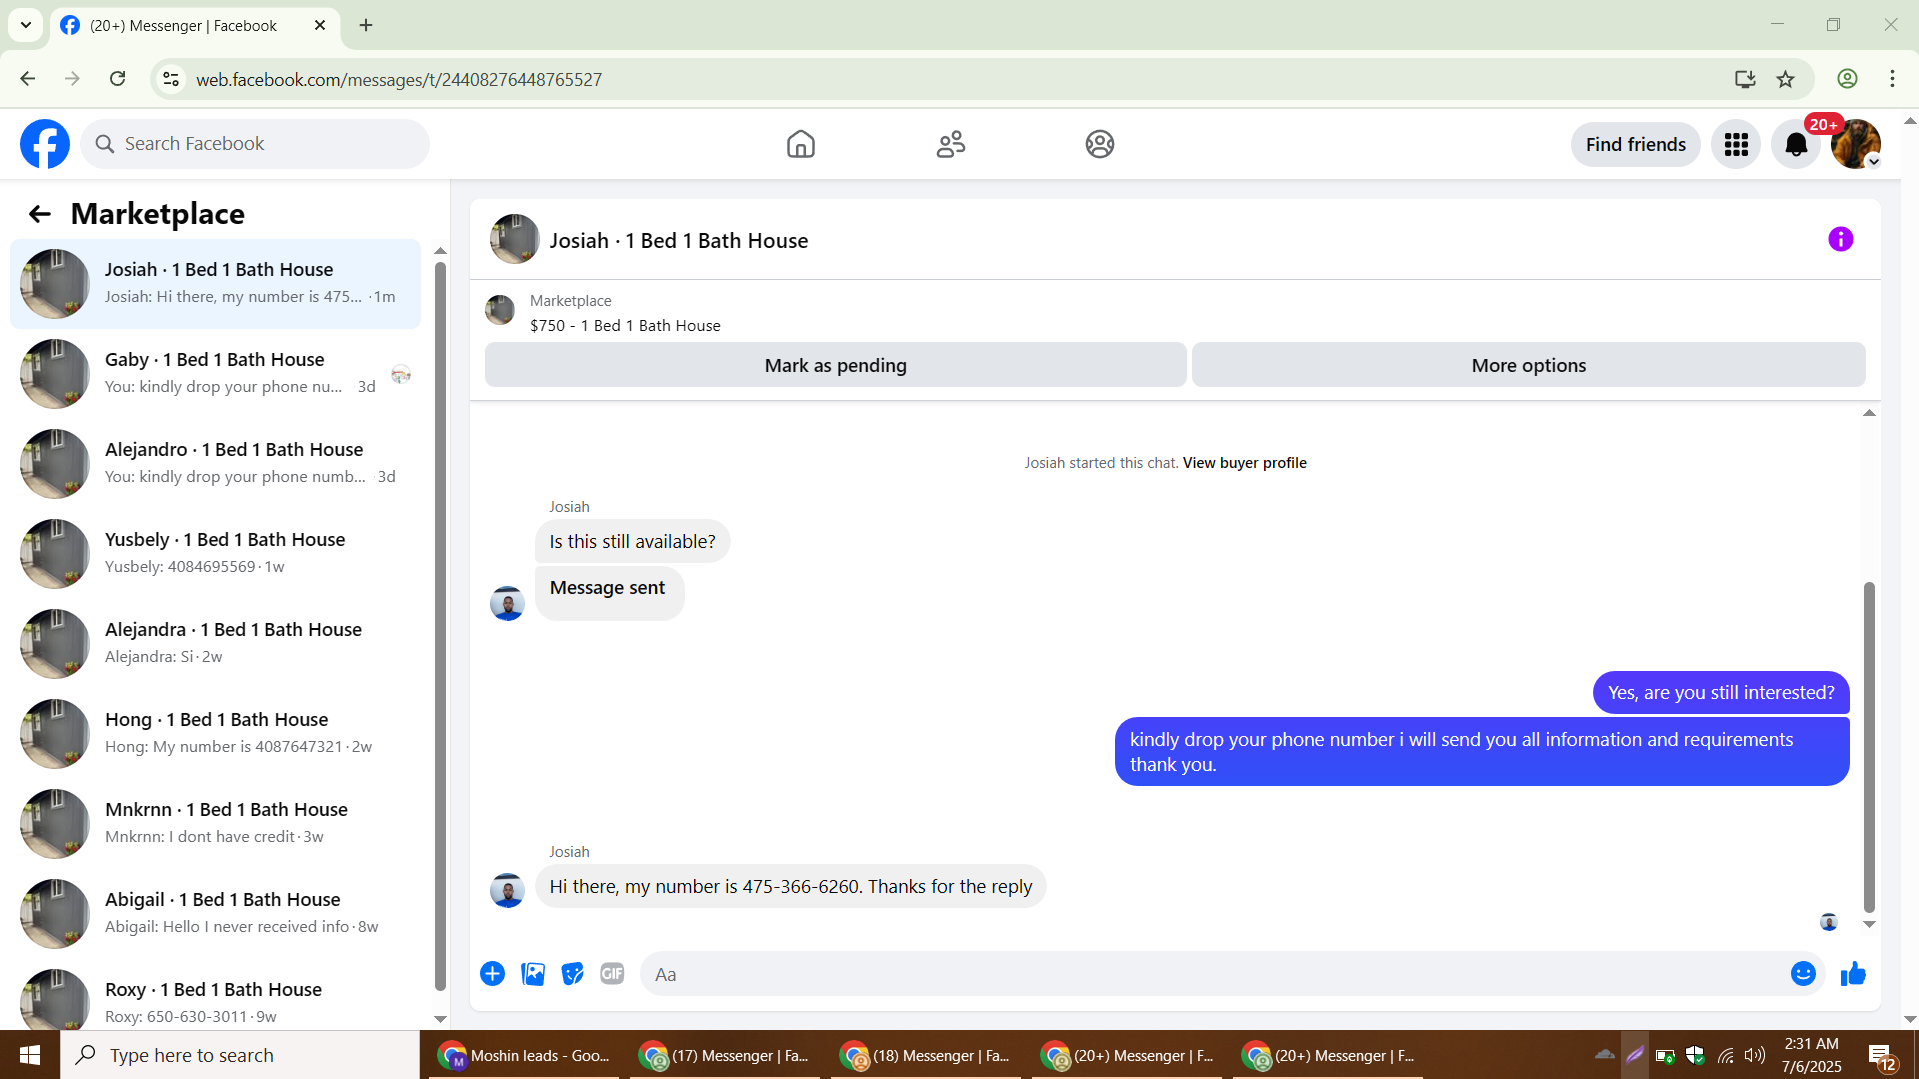Viewport: 1919px width, 1079px height.
Task: Click Josiah's chat header profile picture
Action: pos(514,239)
